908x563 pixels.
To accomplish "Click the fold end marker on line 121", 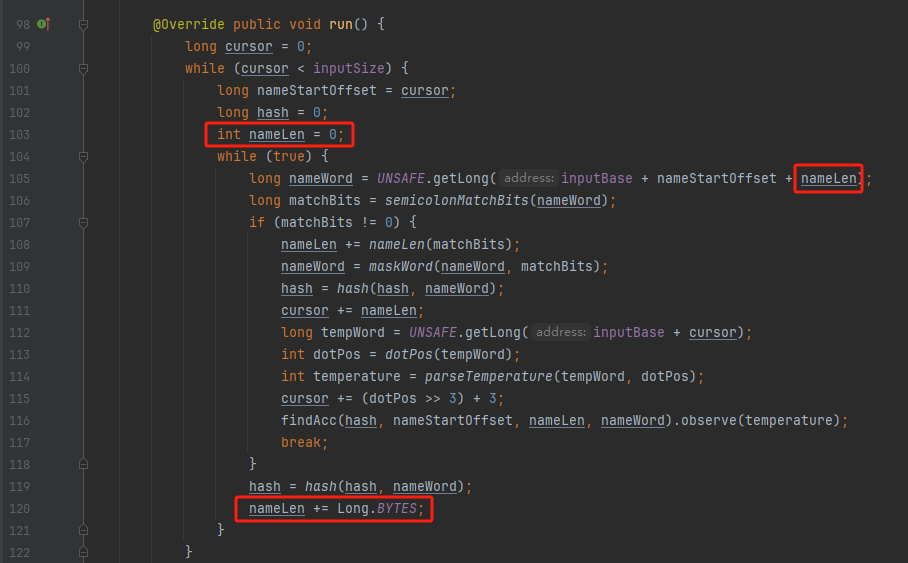I will 83,530.
